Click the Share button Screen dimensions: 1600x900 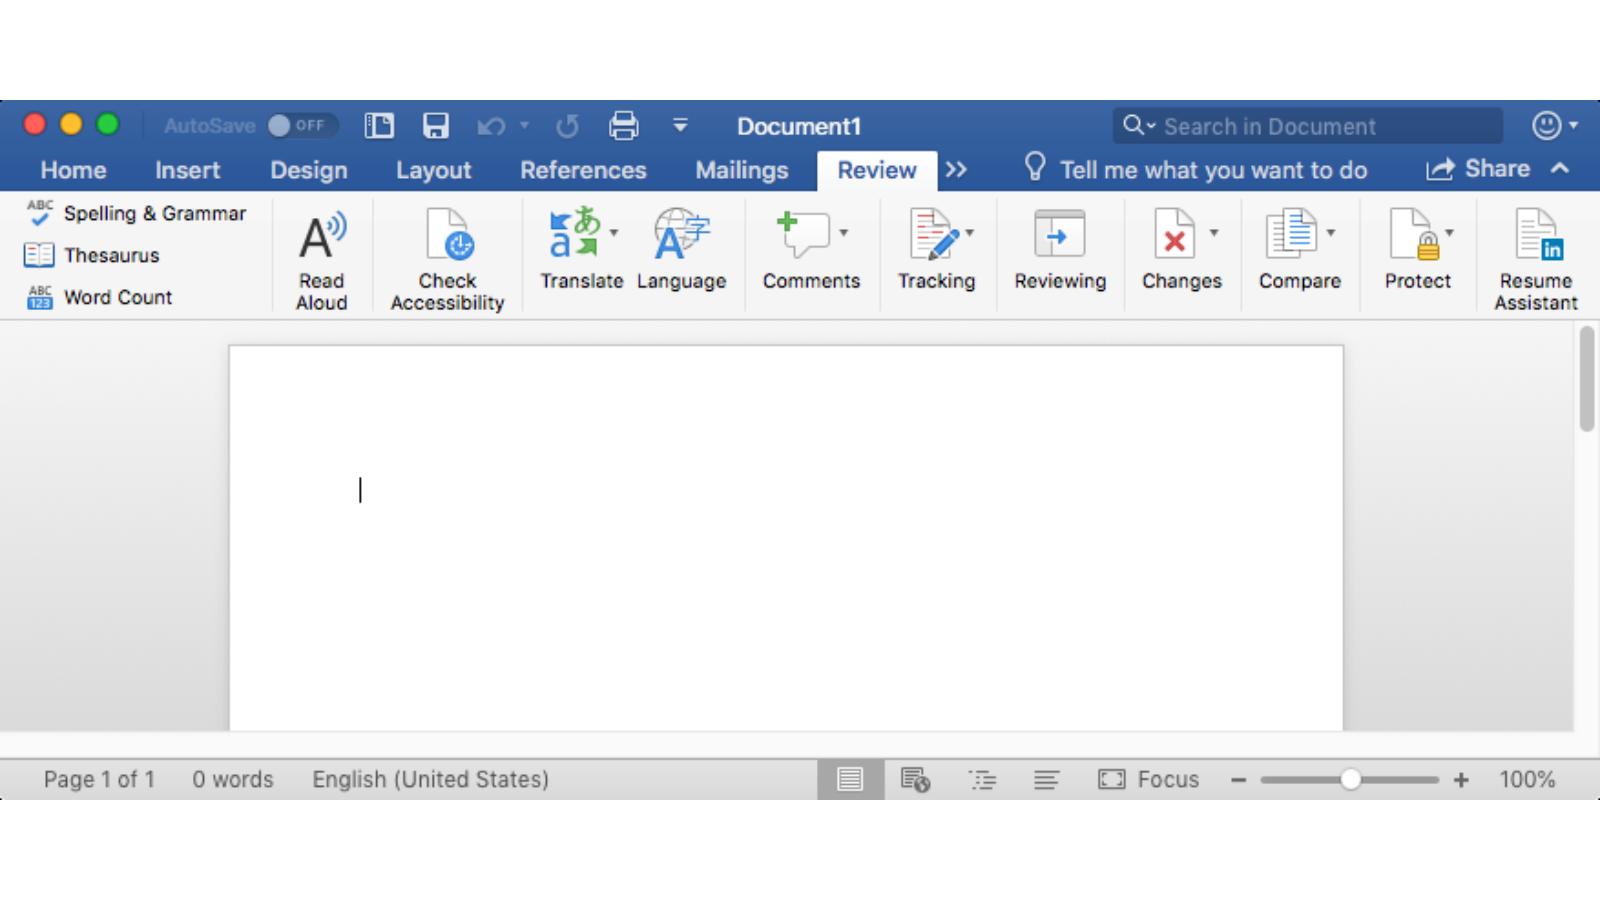(1478, 169)
